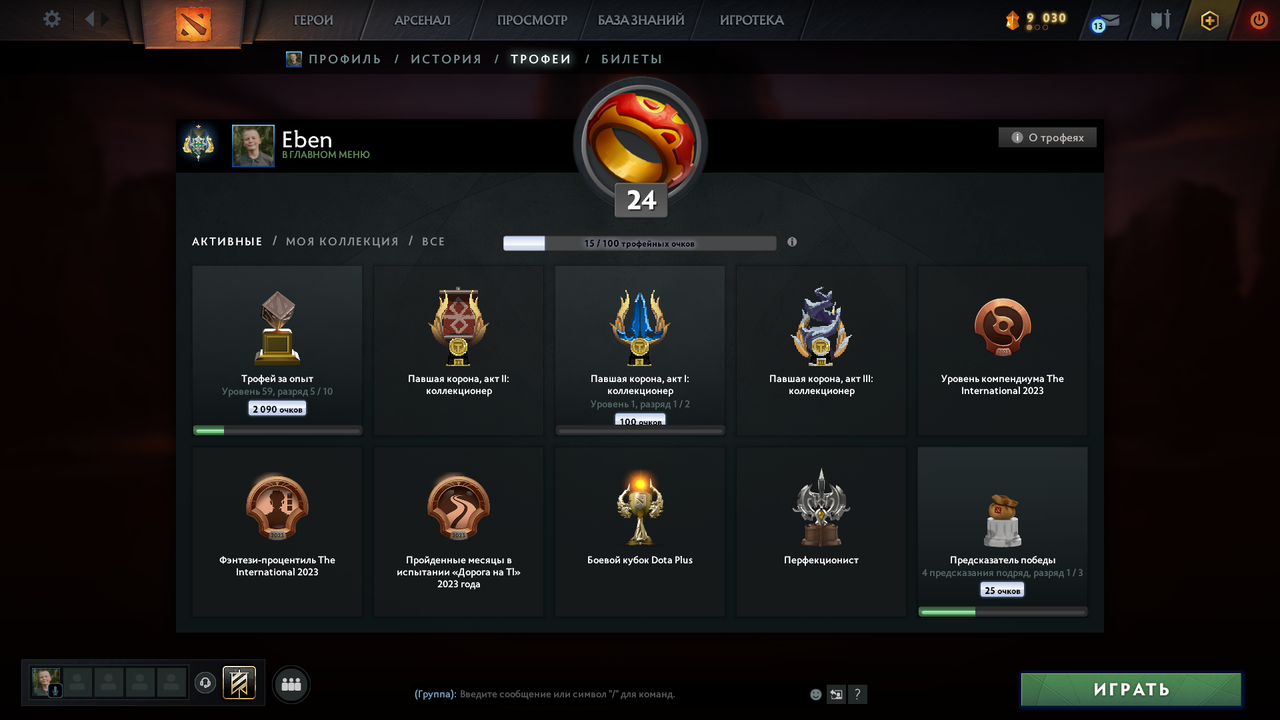Open the Dota Plus gold icon

[1209, 20]
